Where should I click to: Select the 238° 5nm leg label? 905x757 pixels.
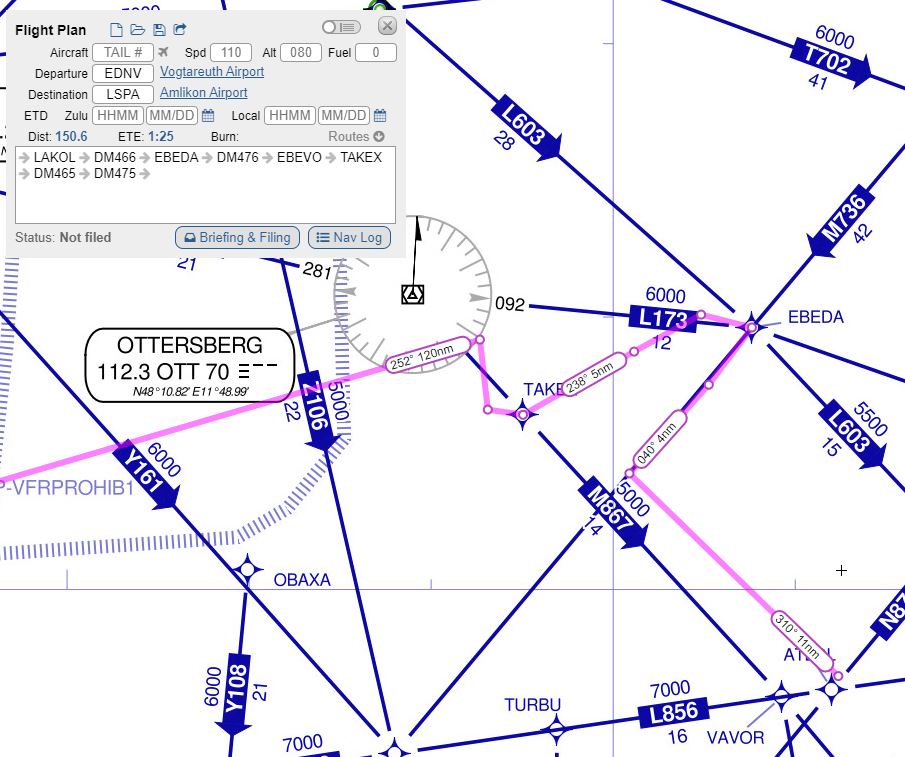click(x=594, y=375)
